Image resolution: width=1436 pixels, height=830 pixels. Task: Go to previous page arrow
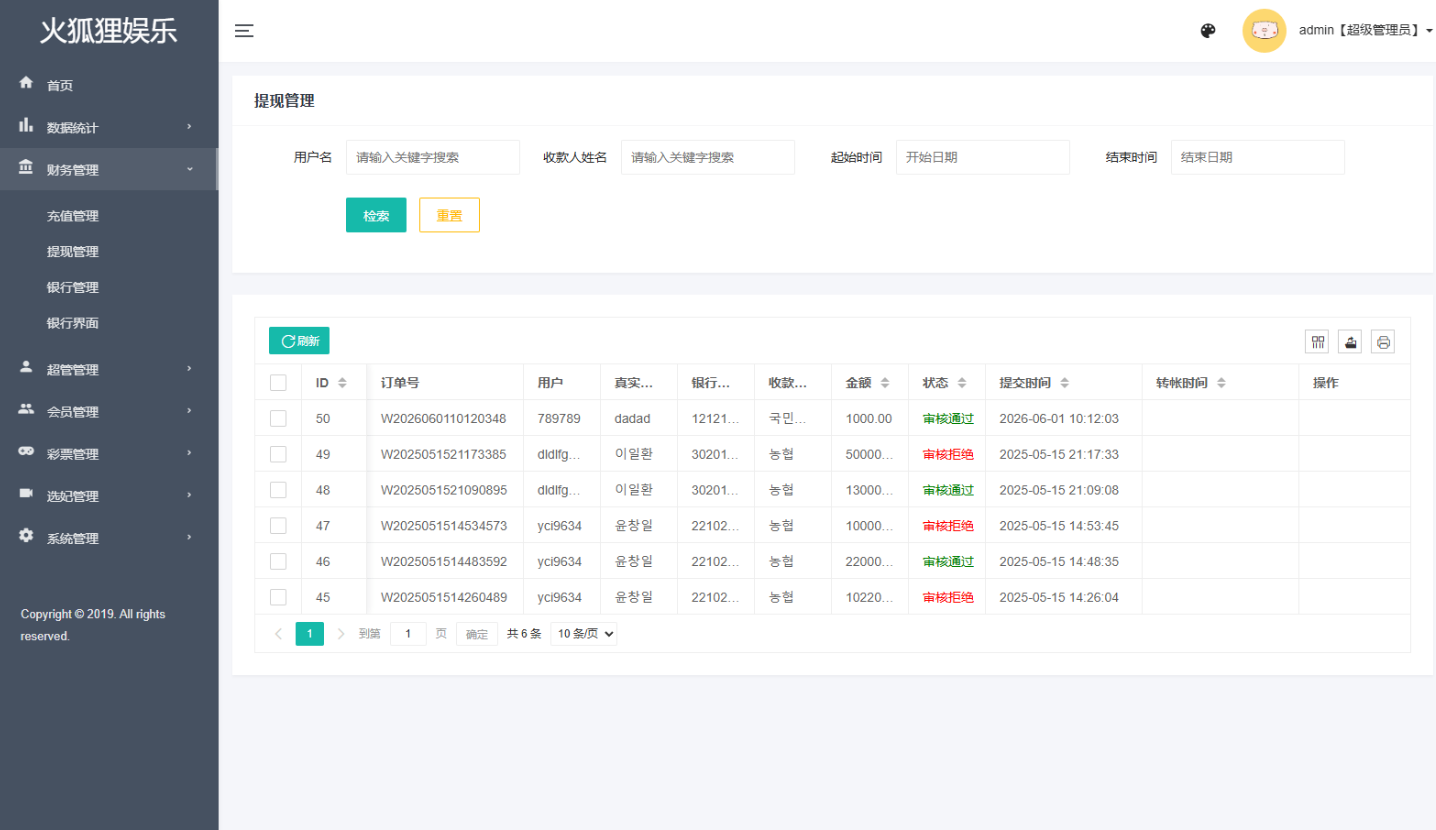tap(278, 633)
